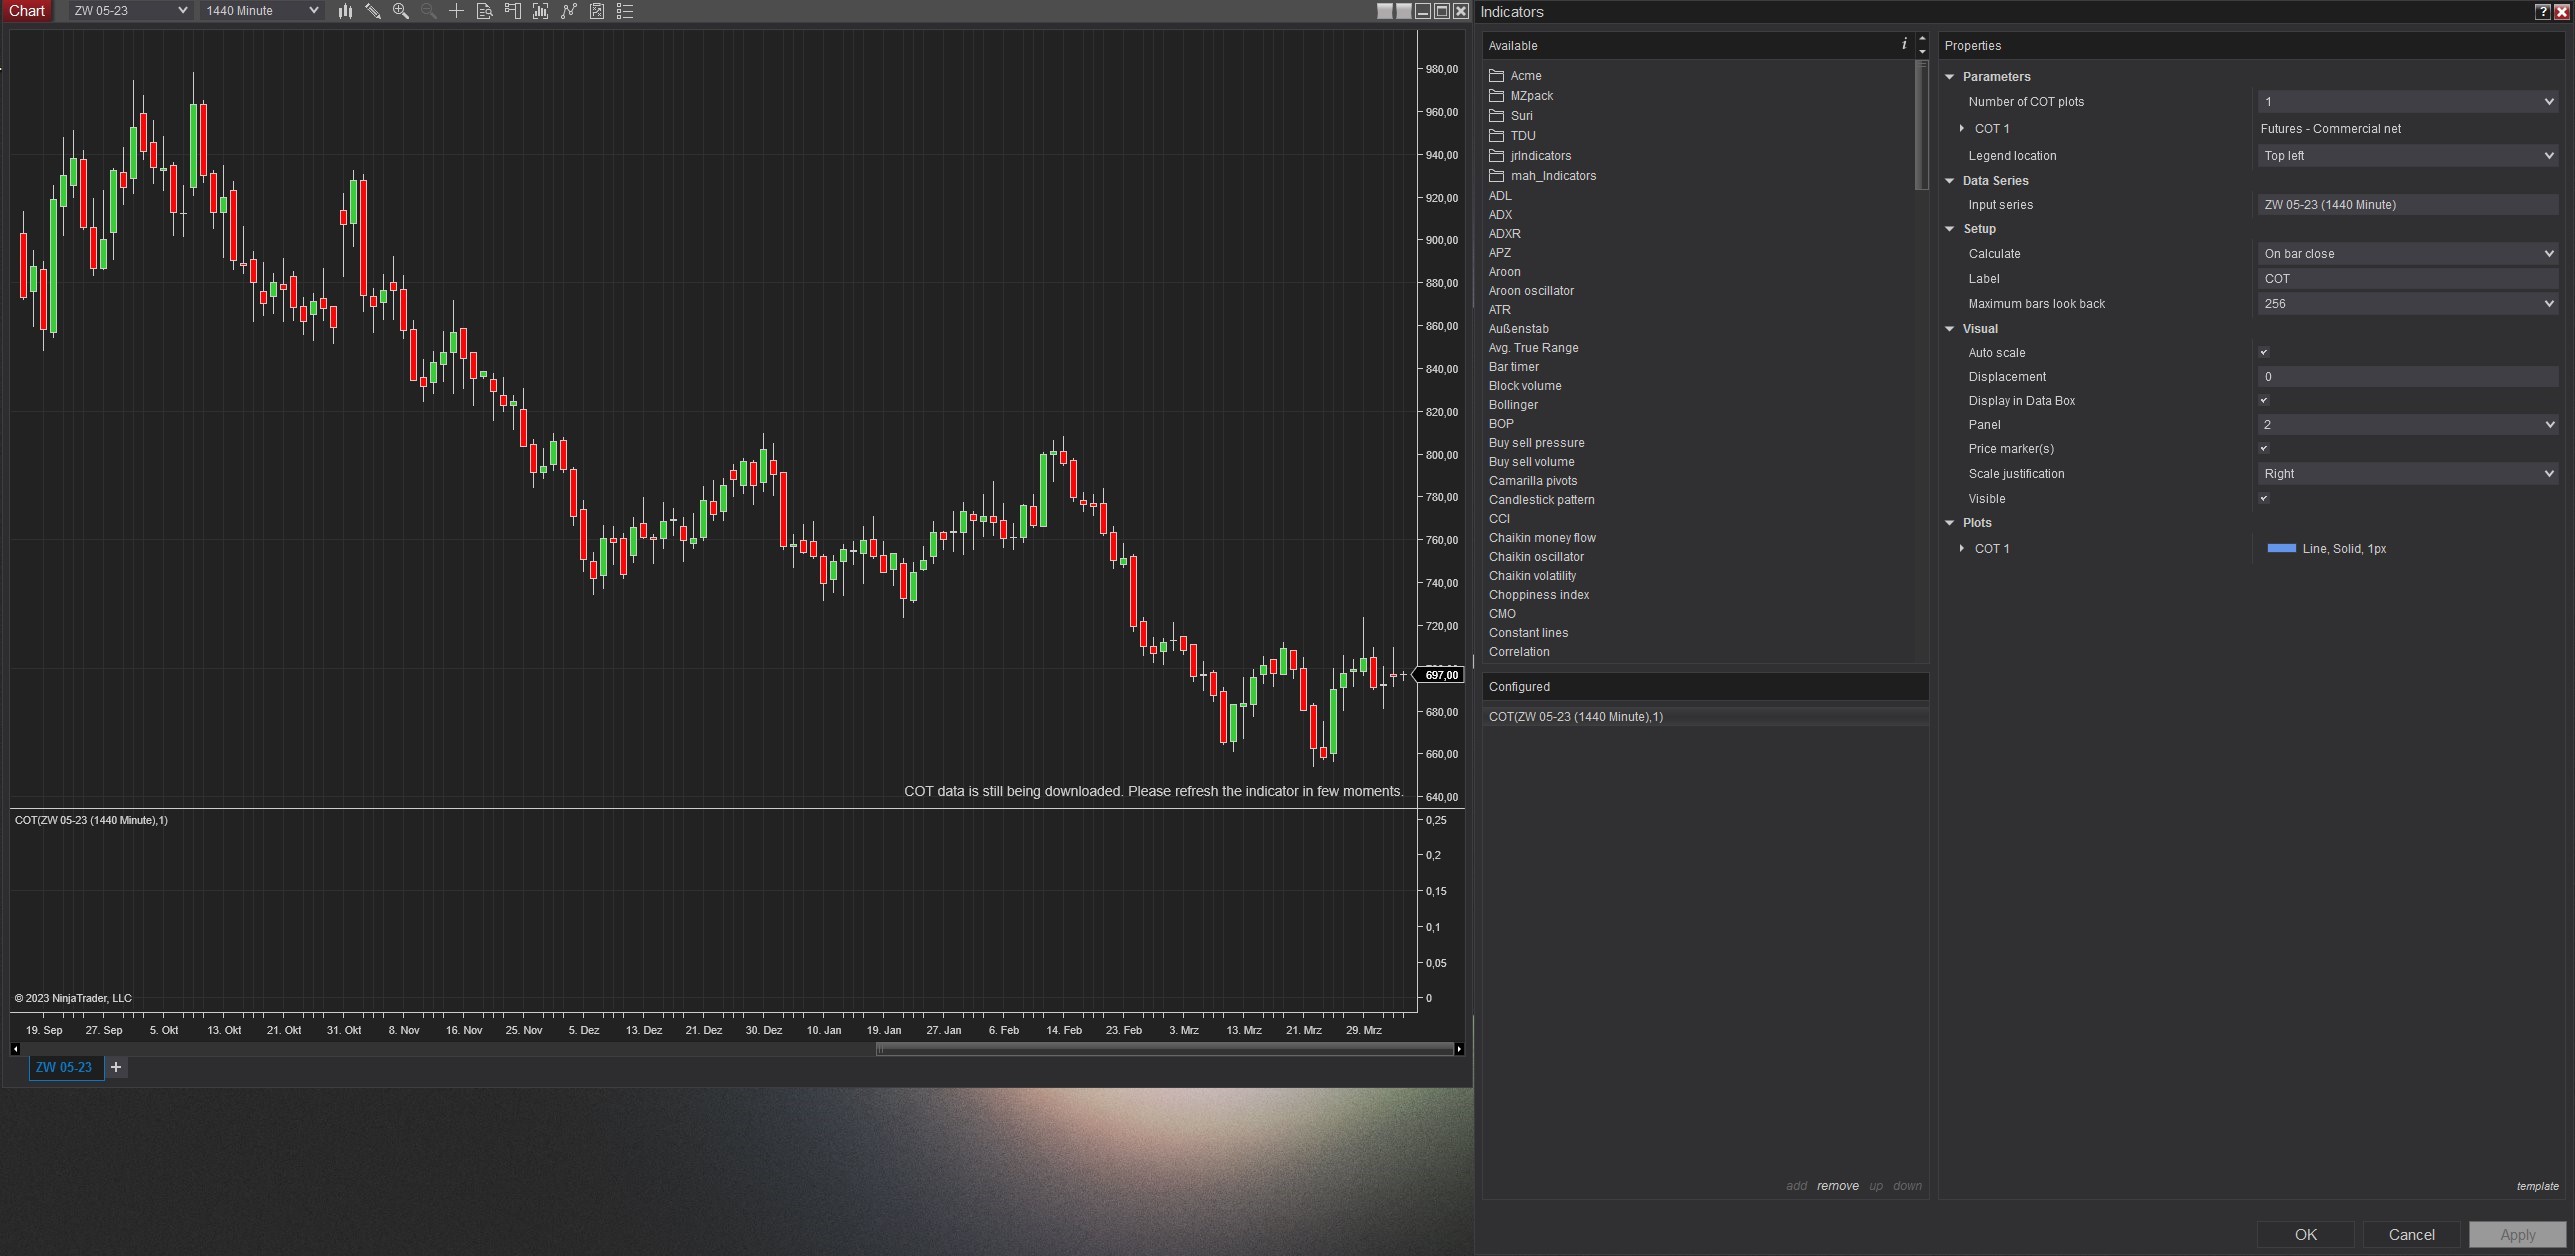This screenshot has height=1256, width=2575.
Task: Open the Legend location dropdown
Action: point(2406,156)
